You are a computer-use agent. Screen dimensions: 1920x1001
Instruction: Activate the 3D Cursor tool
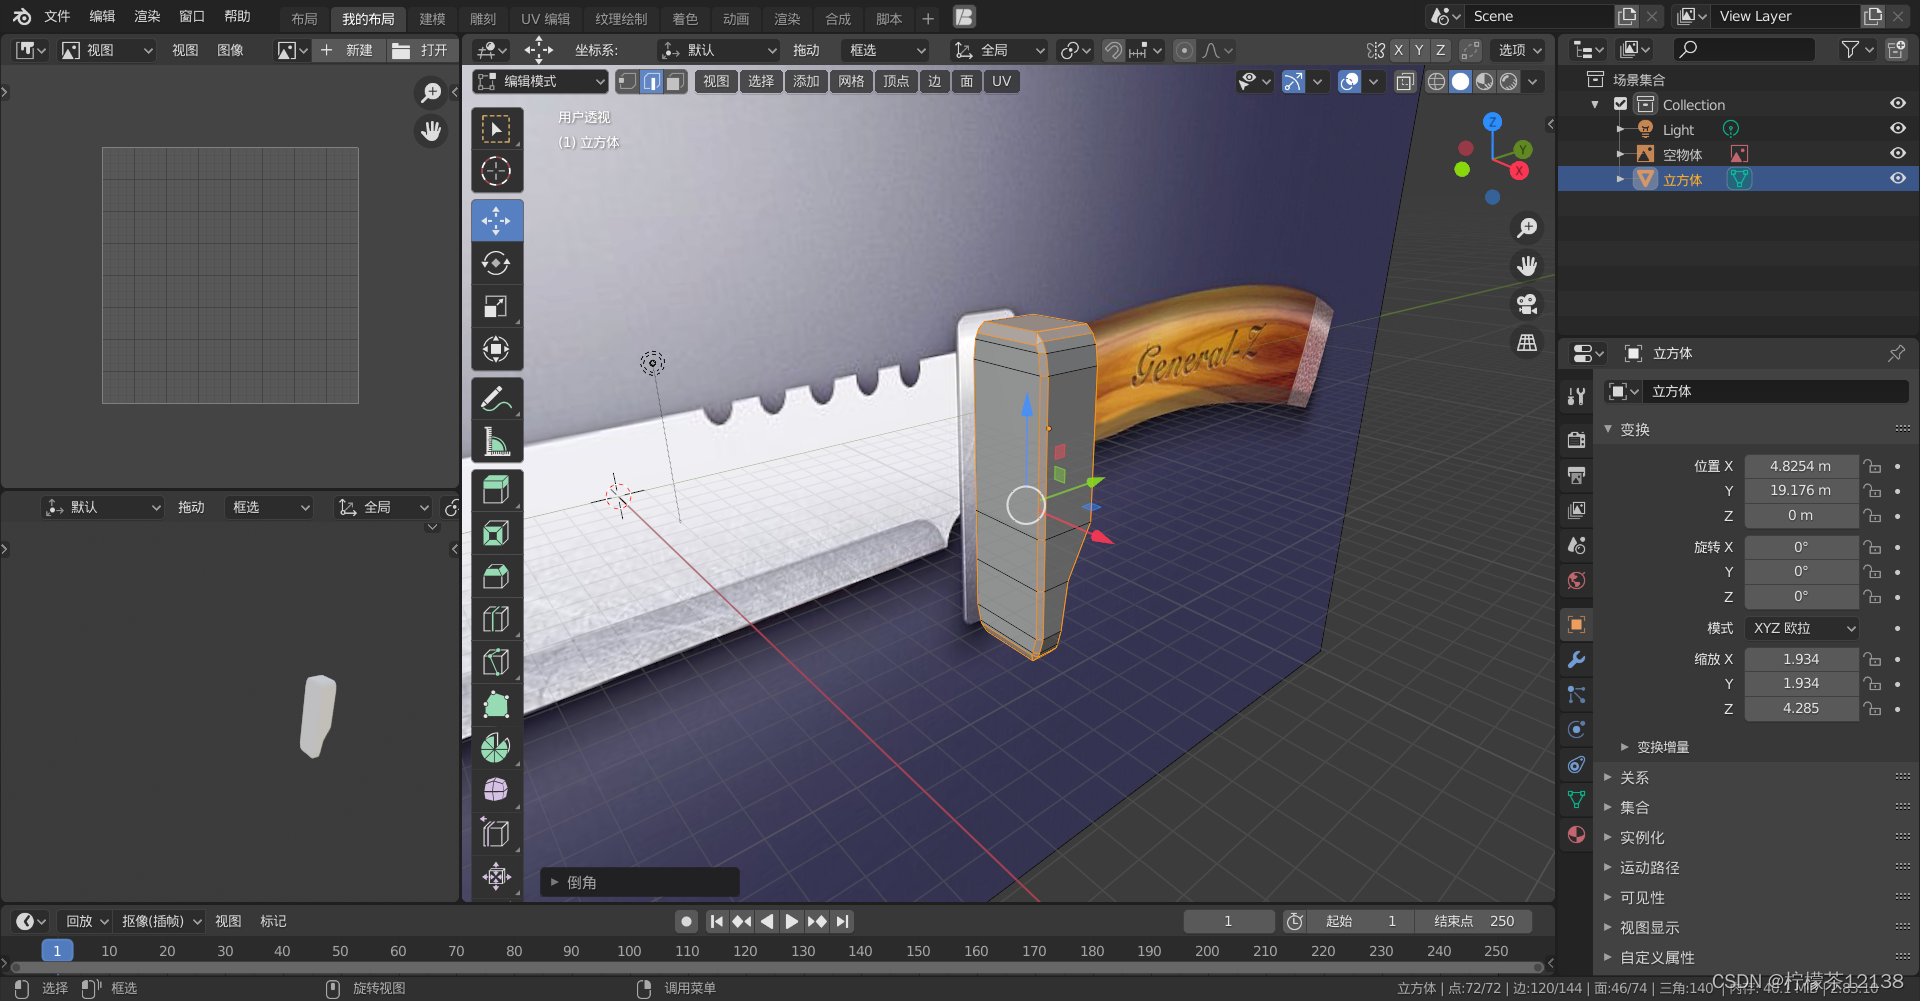[496, 172]
